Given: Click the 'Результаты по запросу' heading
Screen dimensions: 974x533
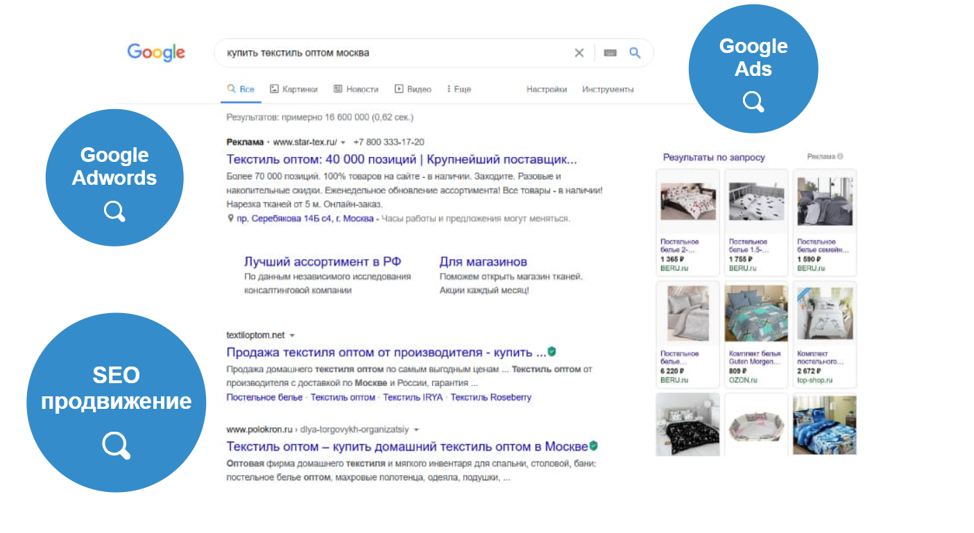Looking at the screenshot, I should (x=714, y=157).
